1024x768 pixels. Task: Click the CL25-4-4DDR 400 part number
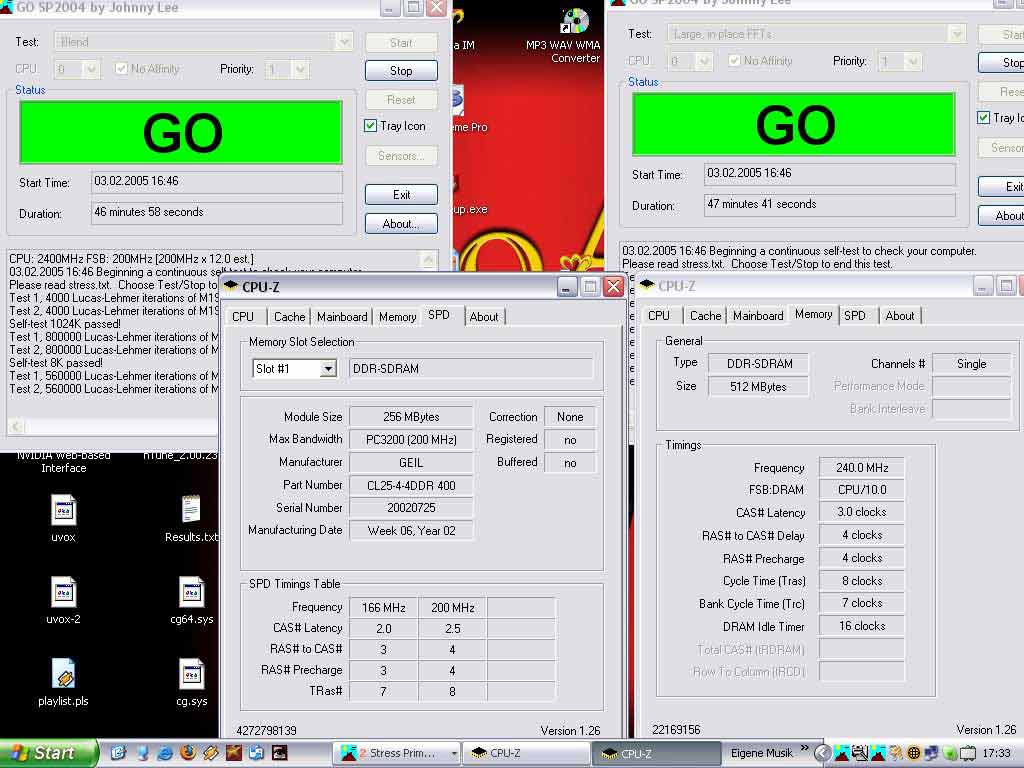pos(411,485)
